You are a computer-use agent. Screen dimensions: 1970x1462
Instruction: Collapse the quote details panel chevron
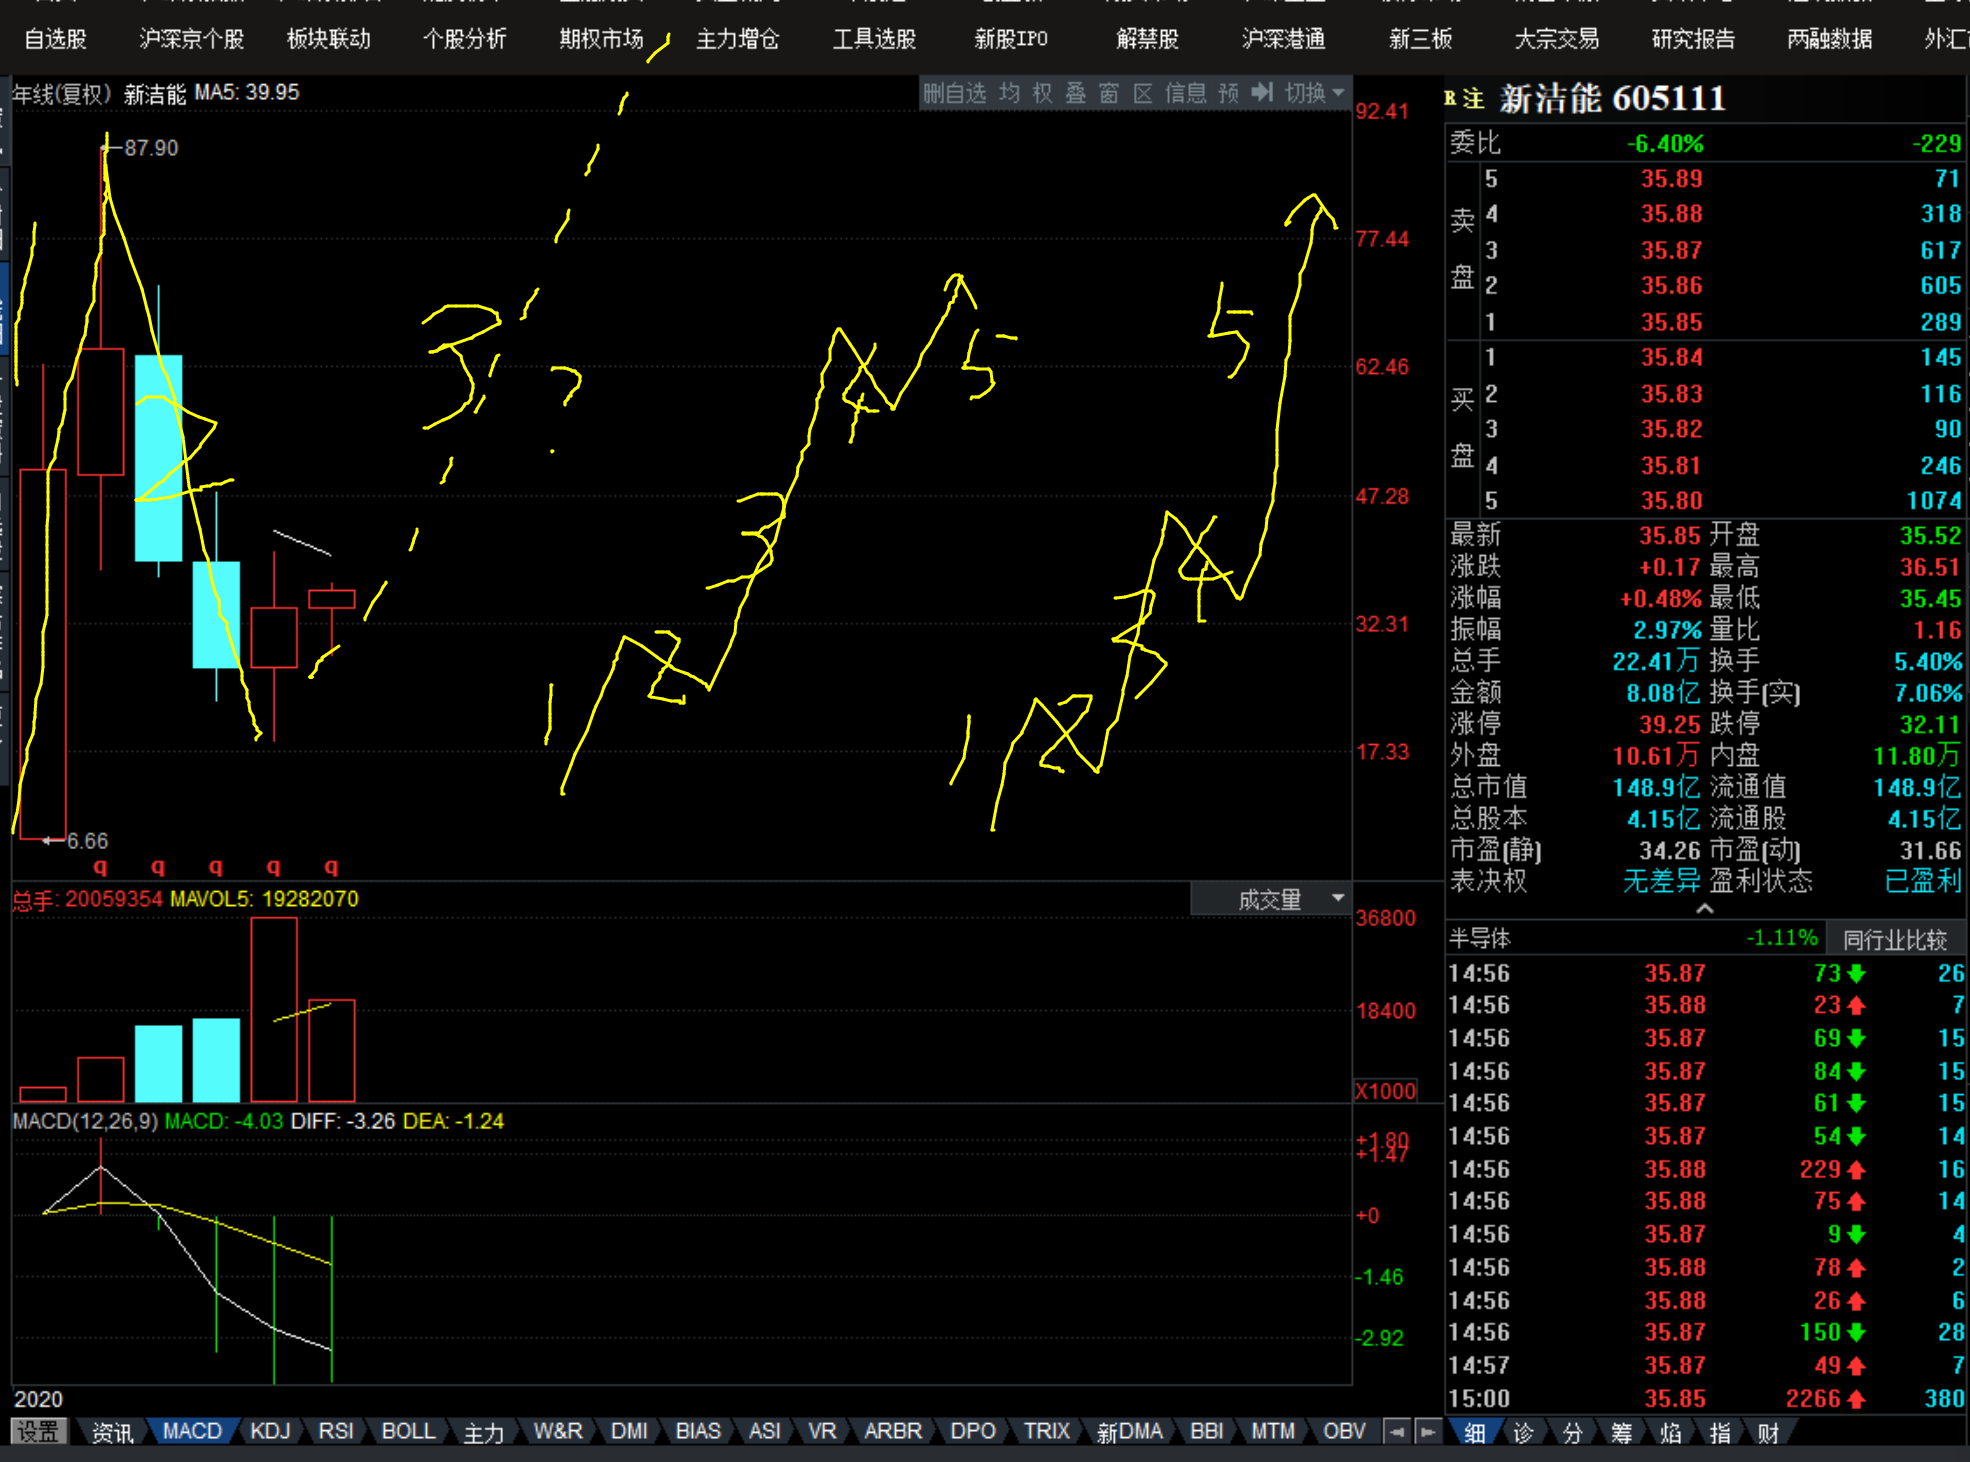[1705, 908]
